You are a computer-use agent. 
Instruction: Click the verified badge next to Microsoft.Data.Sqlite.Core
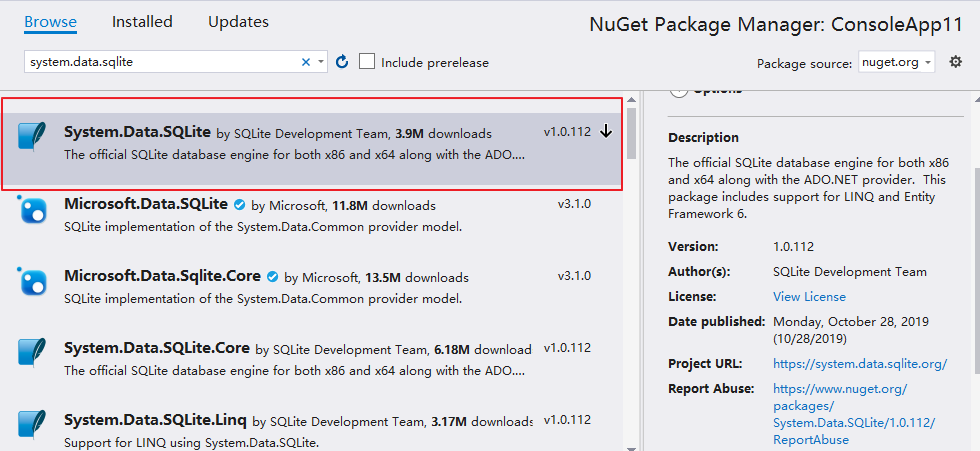(272, 277)
